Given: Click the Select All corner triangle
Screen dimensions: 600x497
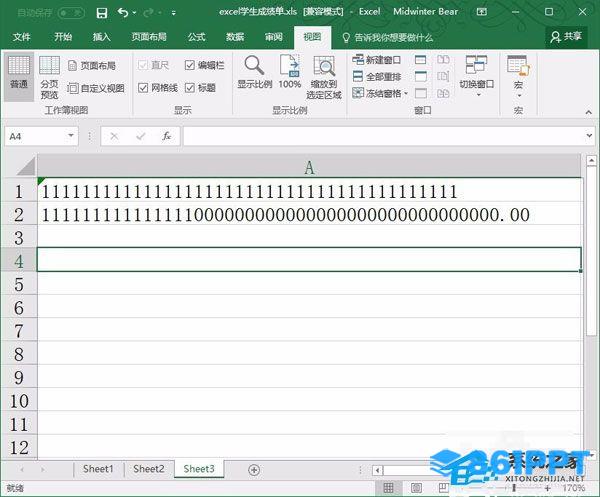Looking at the screenshot, I should tap(26, 167).
